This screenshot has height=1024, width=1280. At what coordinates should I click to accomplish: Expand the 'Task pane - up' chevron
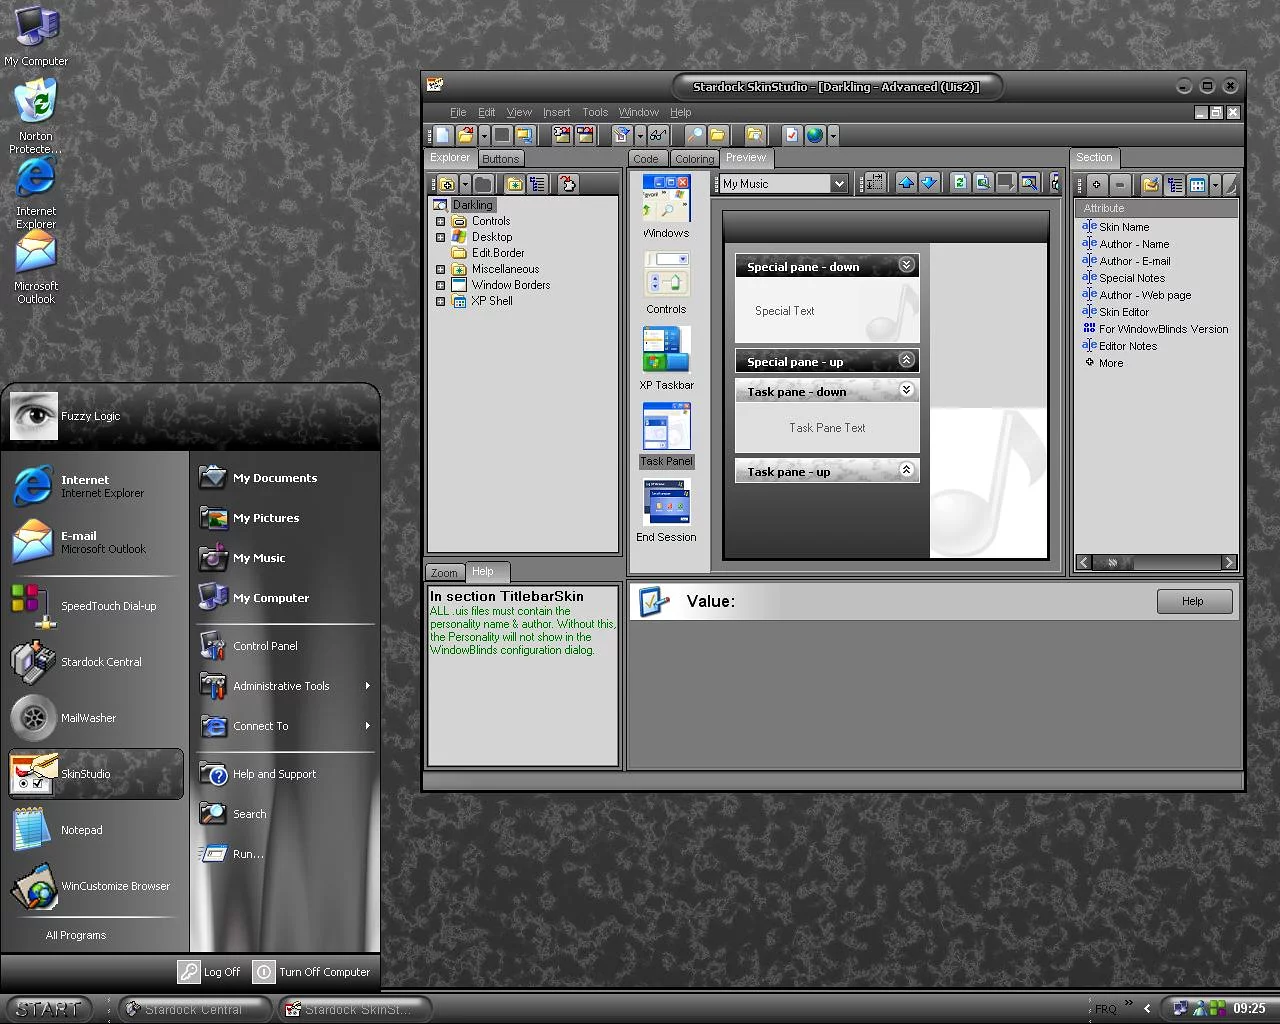tap(906, 470)
